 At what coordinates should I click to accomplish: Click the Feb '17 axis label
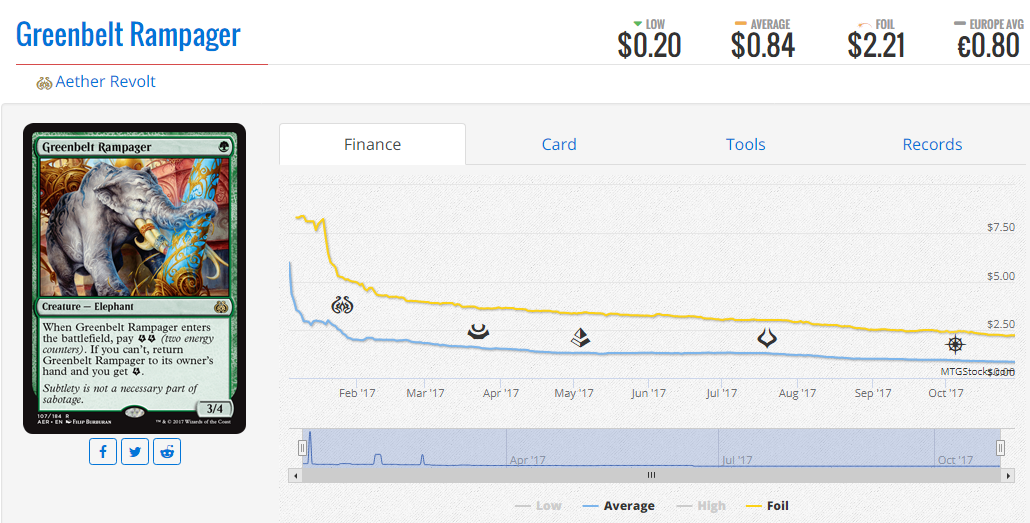[x=357, y=393]
